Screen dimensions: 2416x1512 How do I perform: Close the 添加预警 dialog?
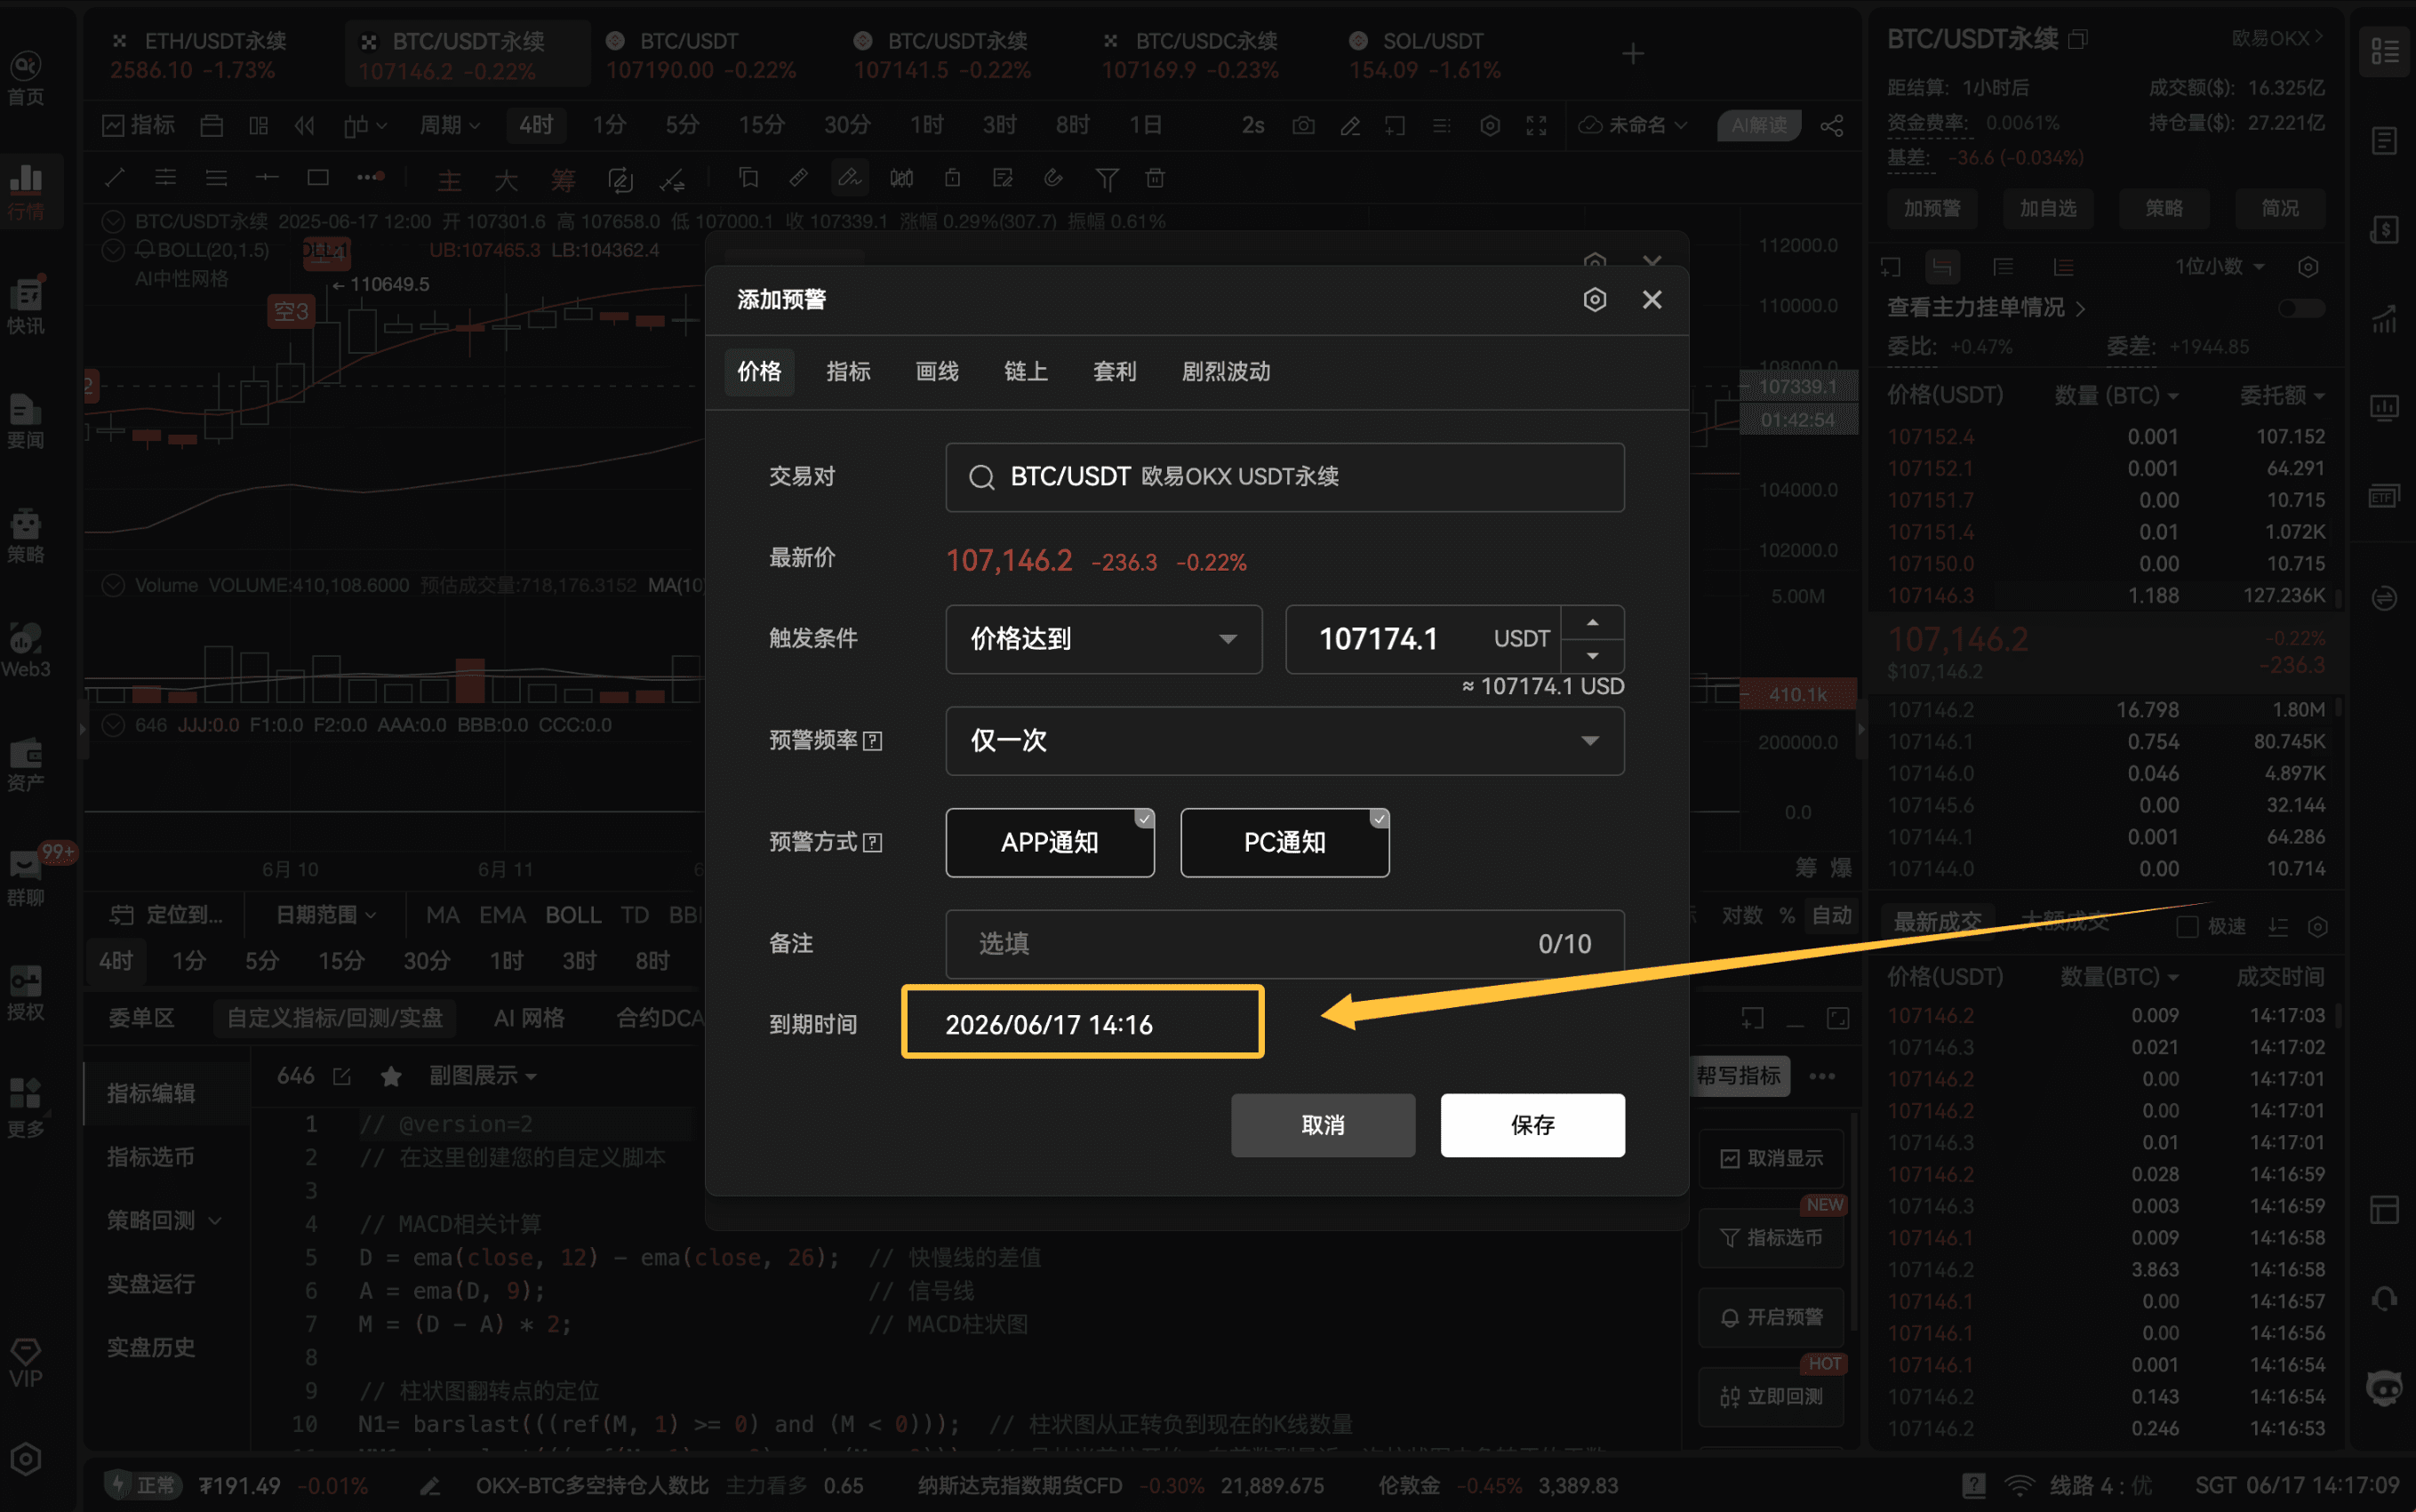point(1652,300)
